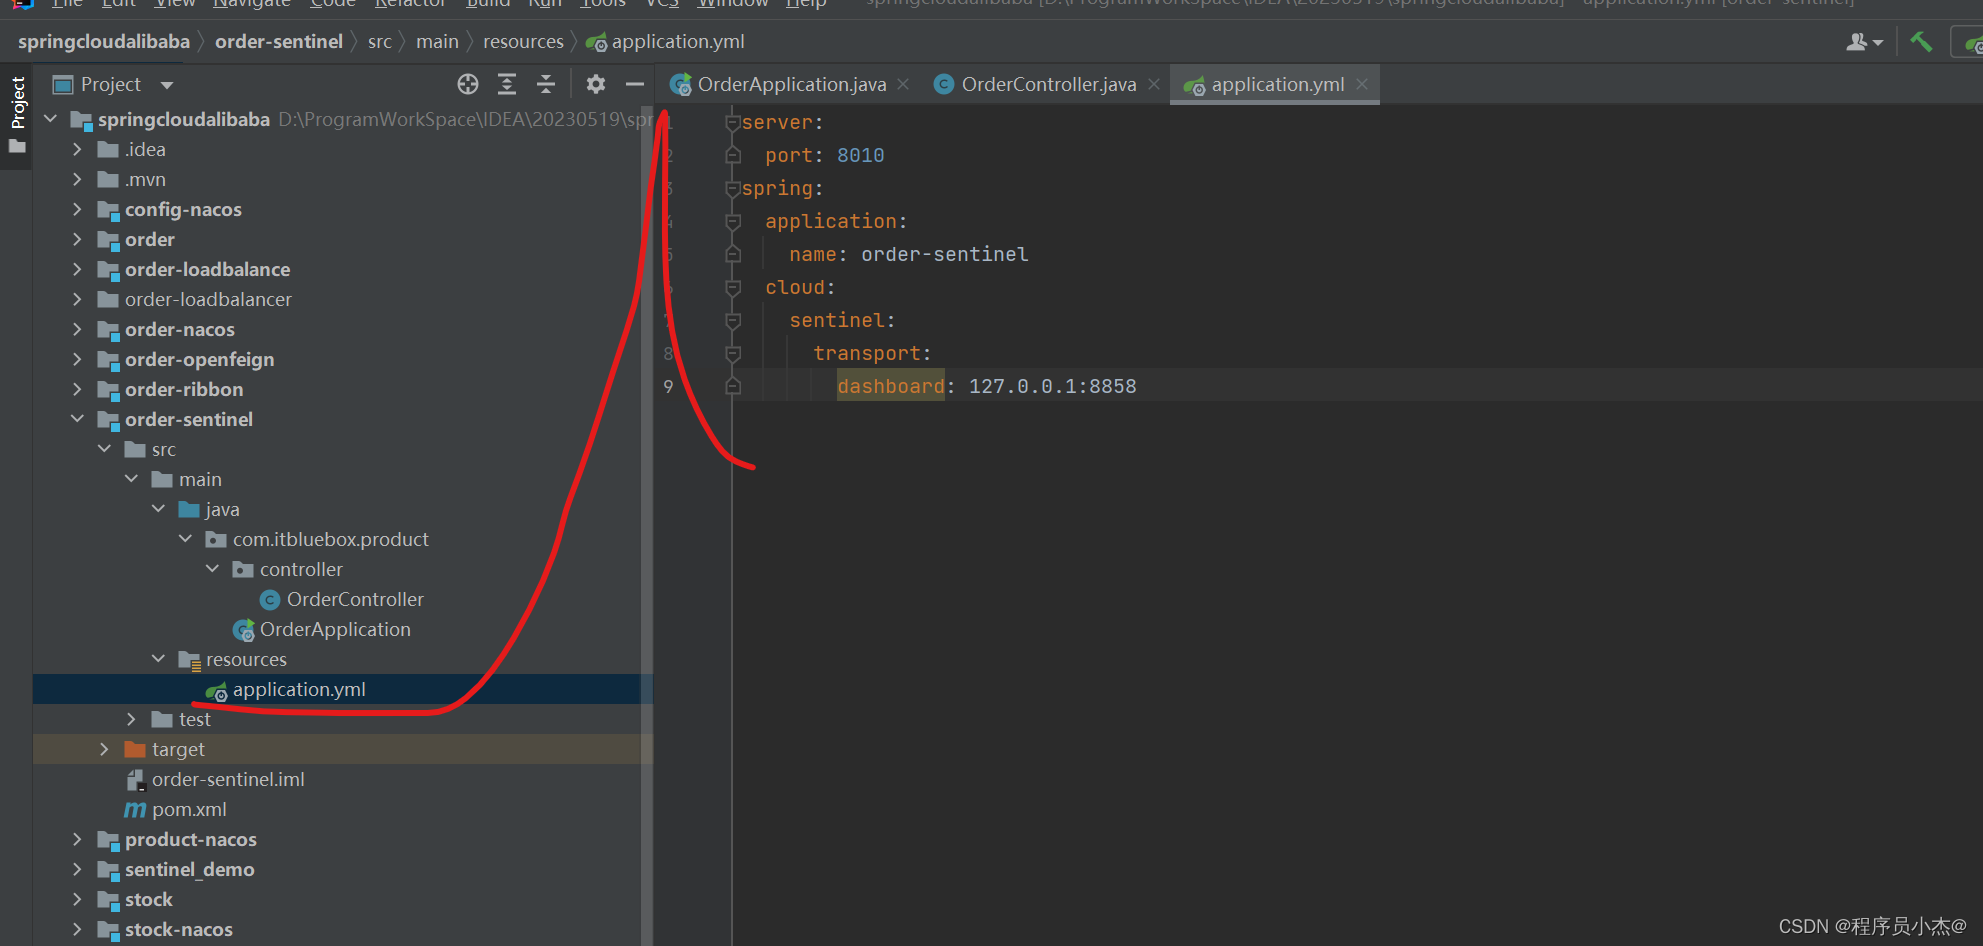This screenshot has width=1983, height=946.
Task: Select order-sentinel.iml file
Action: (228, 779)
